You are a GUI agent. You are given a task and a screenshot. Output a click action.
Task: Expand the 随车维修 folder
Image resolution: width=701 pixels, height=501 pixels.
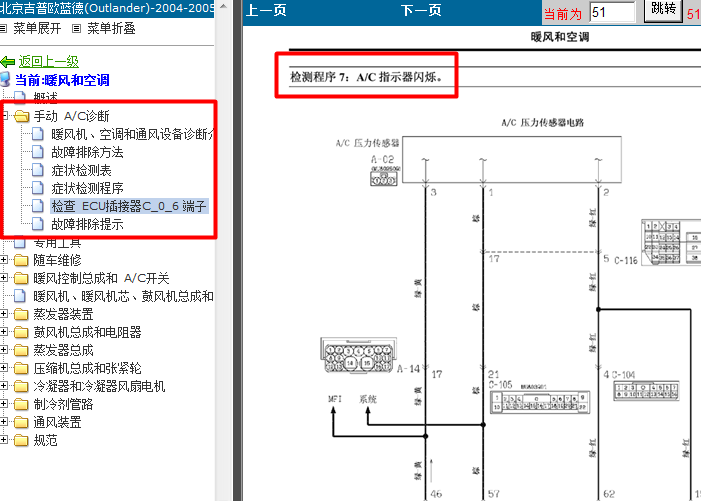pos(4,260)
